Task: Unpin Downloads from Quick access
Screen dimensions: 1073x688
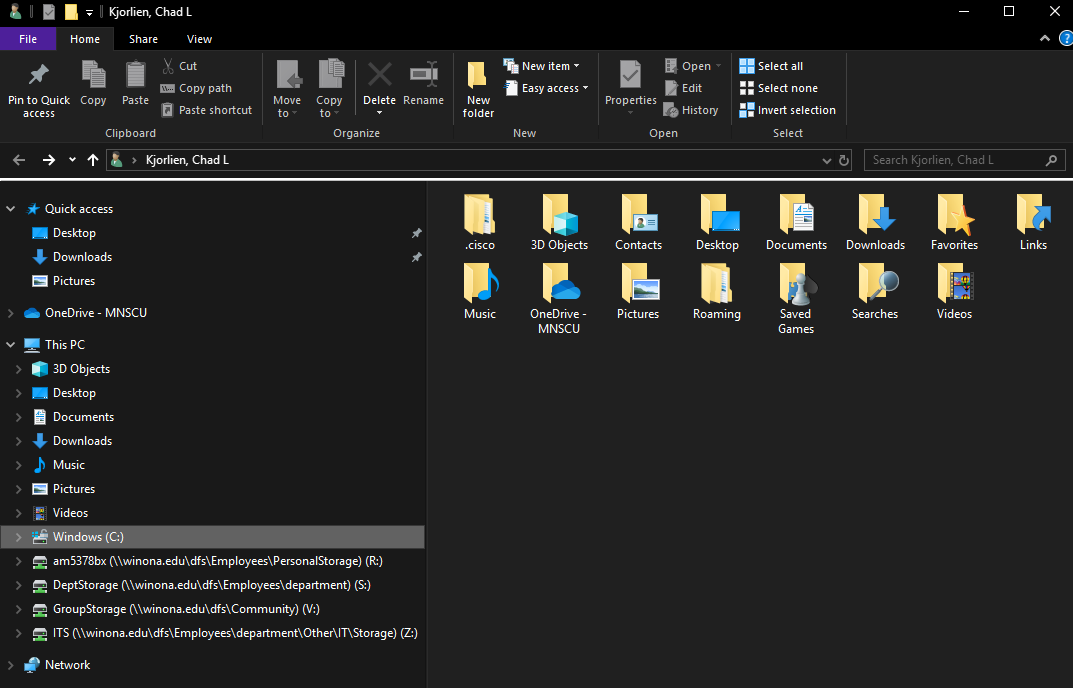Action: [x=416, y=257]
